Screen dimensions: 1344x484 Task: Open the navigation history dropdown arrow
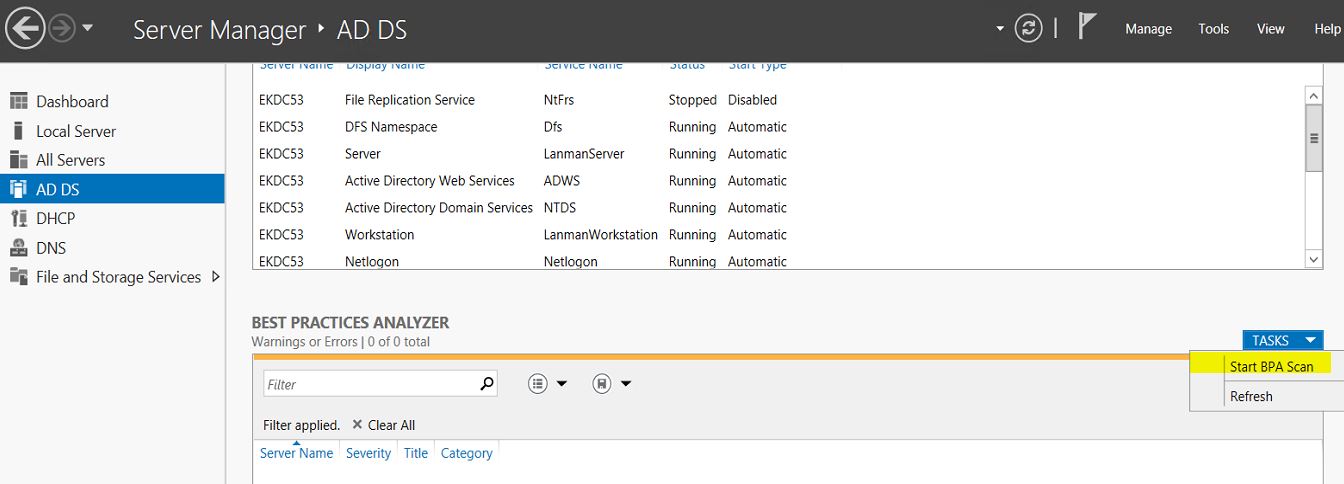88,28
